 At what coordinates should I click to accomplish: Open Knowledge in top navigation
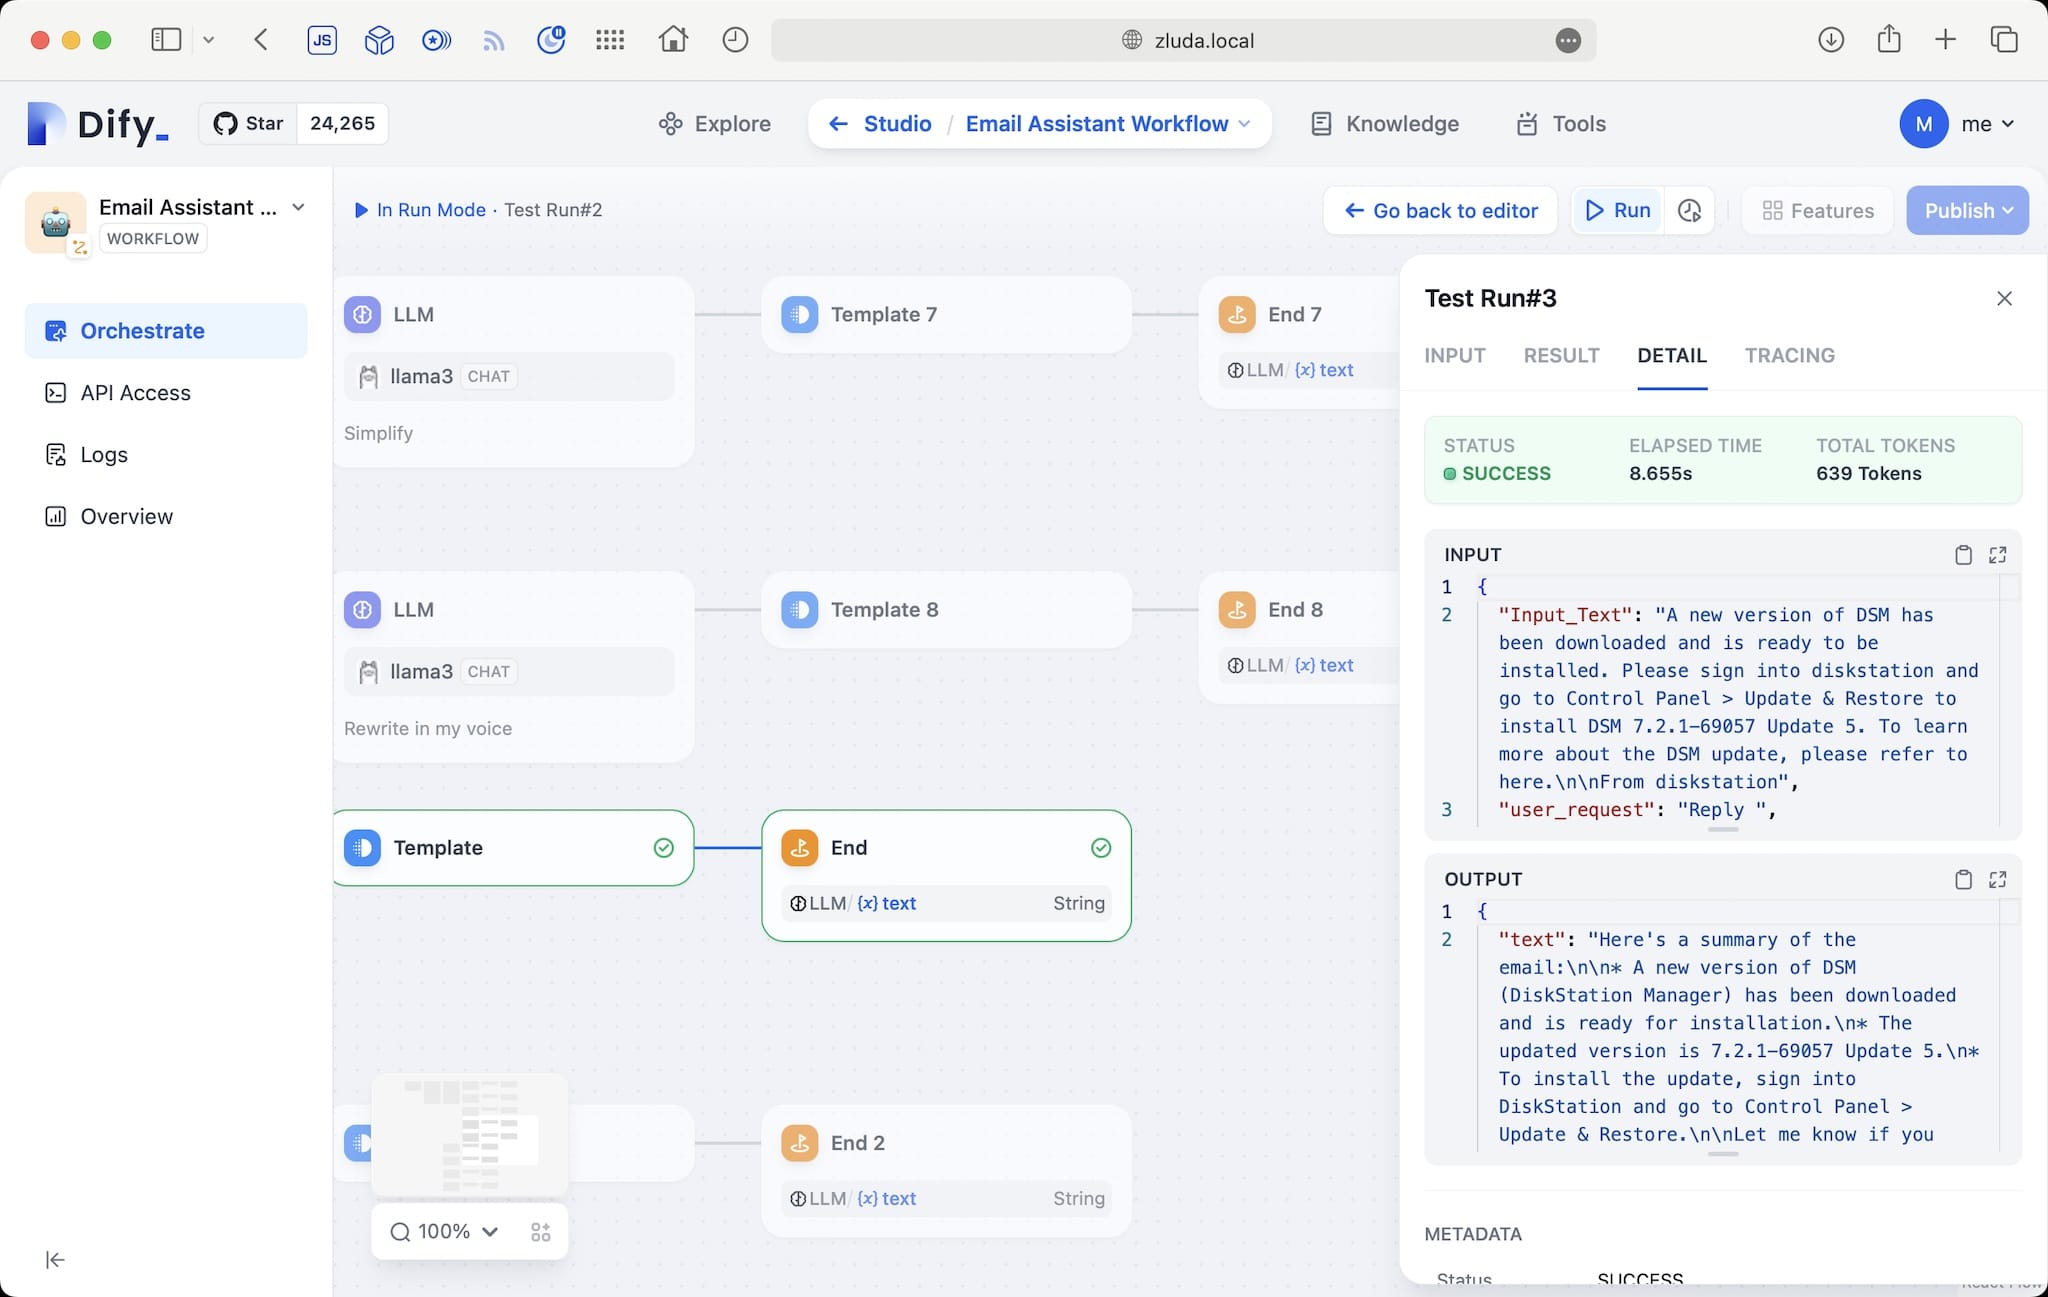click(x=1385, y=124)
